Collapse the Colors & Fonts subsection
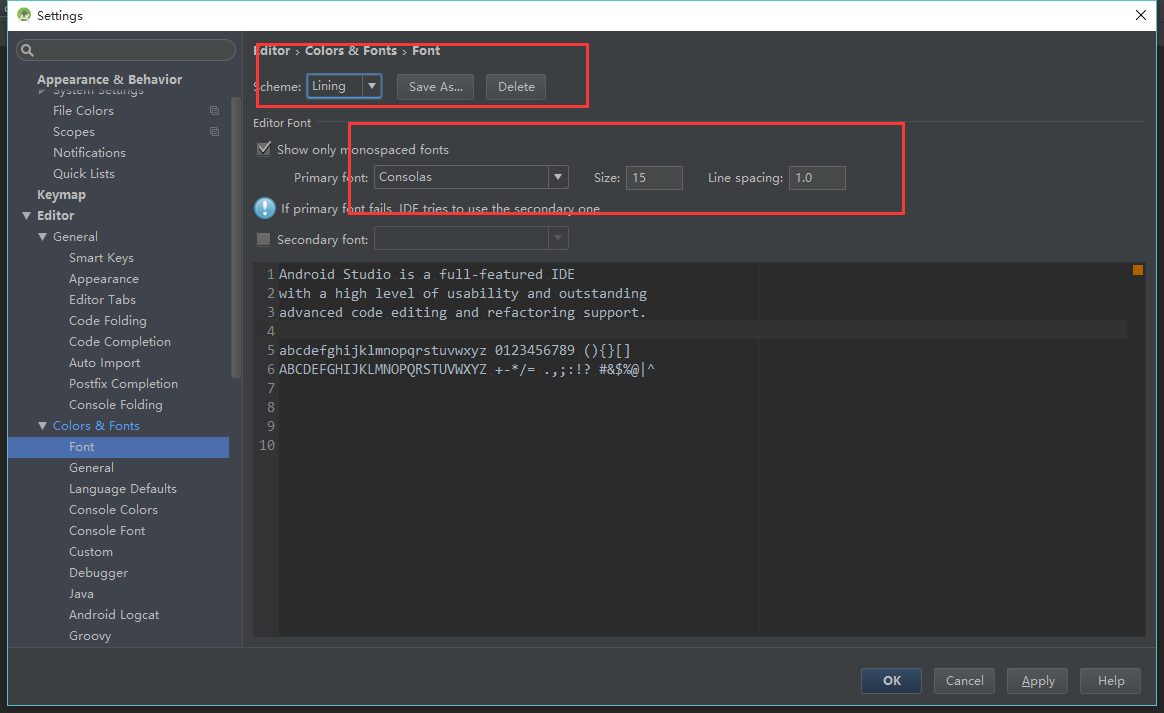The image size is (1164, 713). 42,426
